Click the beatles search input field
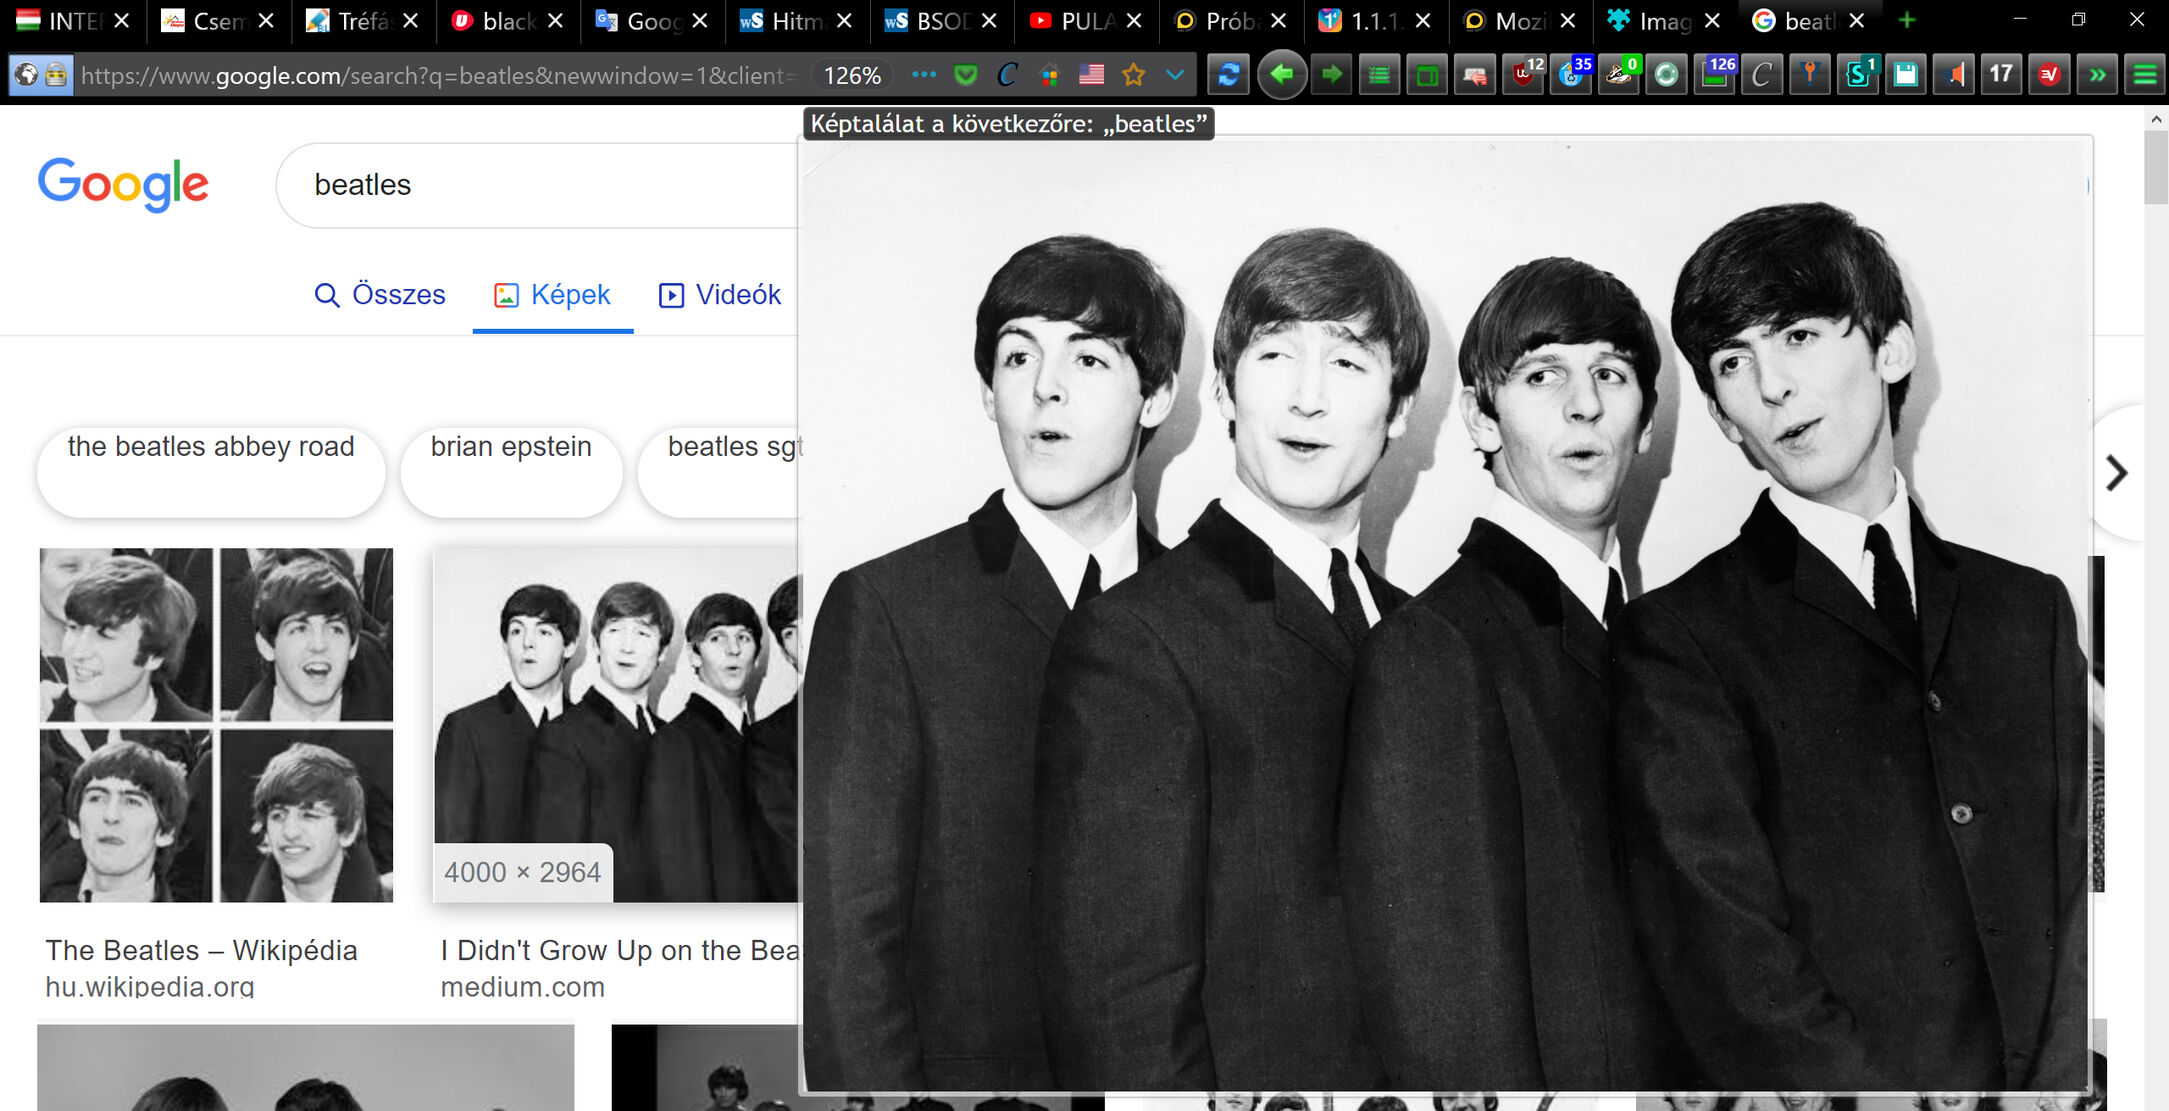The width and height of the screenshot is (2169, 1111). click(537, 185)
